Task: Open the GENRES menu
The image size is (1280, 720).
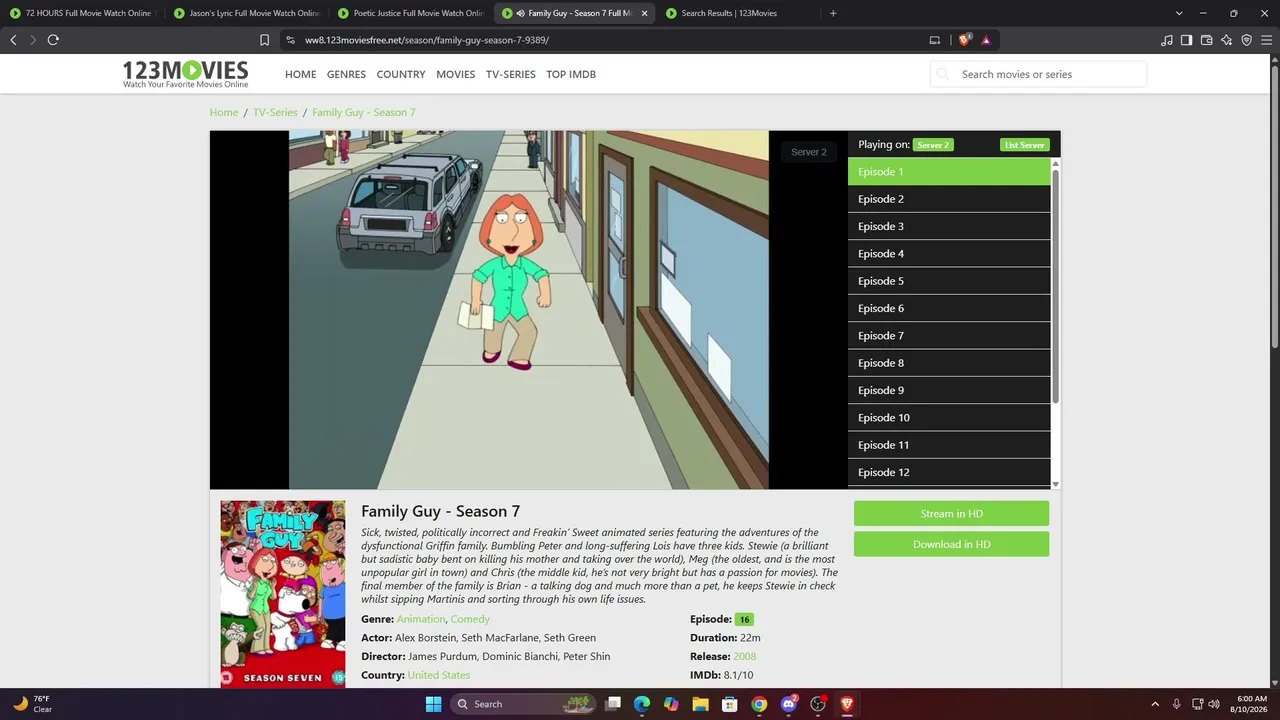Action: (x=346, y=74)
